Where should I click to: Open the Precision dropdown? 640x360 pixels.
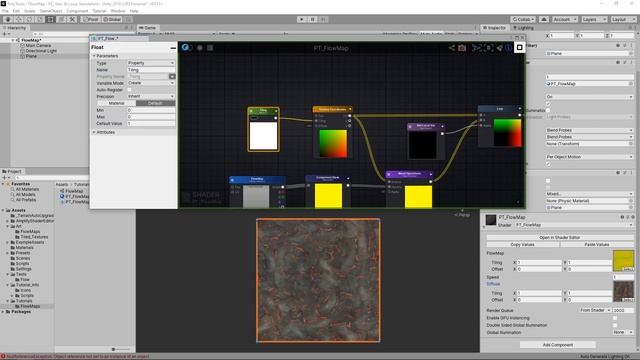click(151, 96)
